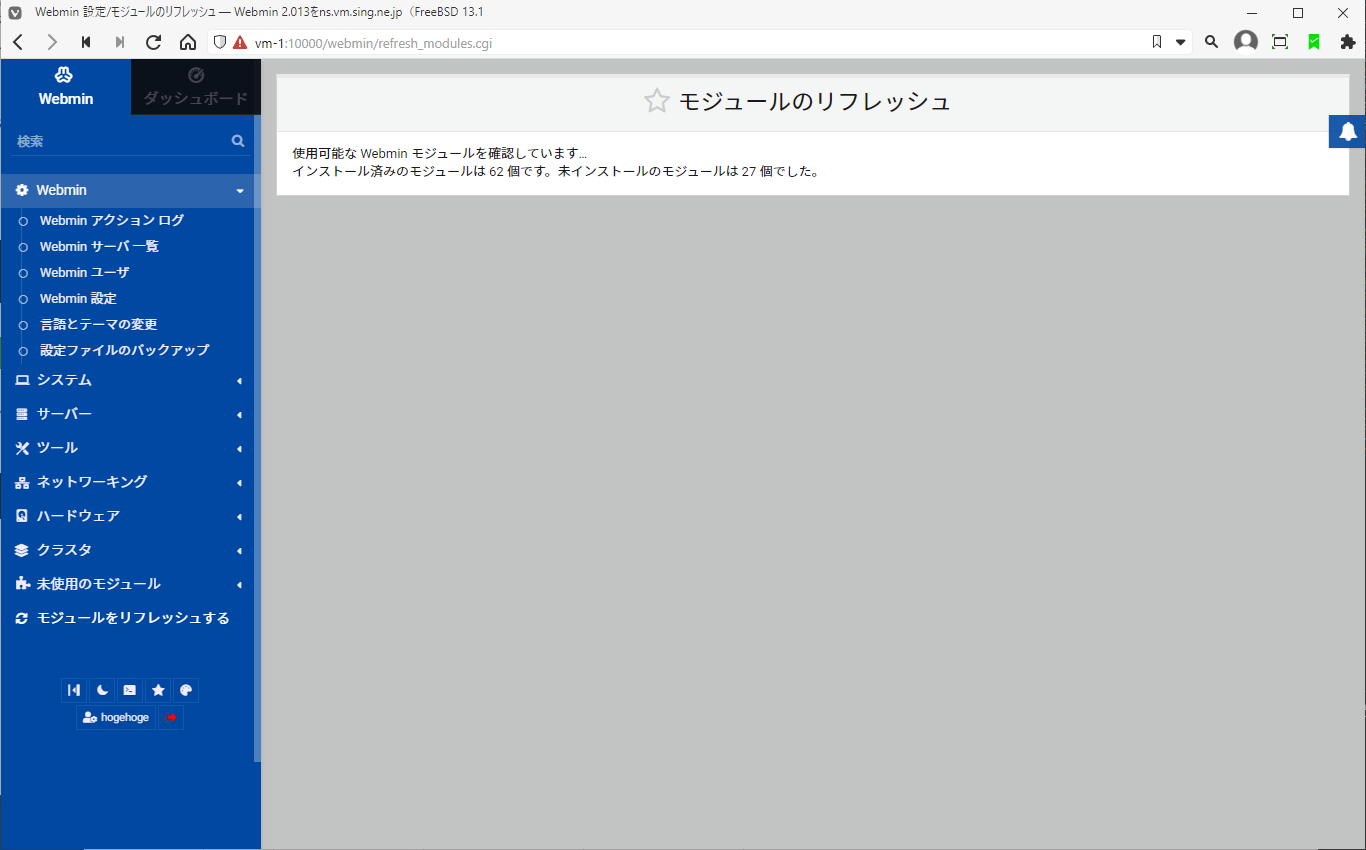Switch to the Webmin sidebar tab

66,87
